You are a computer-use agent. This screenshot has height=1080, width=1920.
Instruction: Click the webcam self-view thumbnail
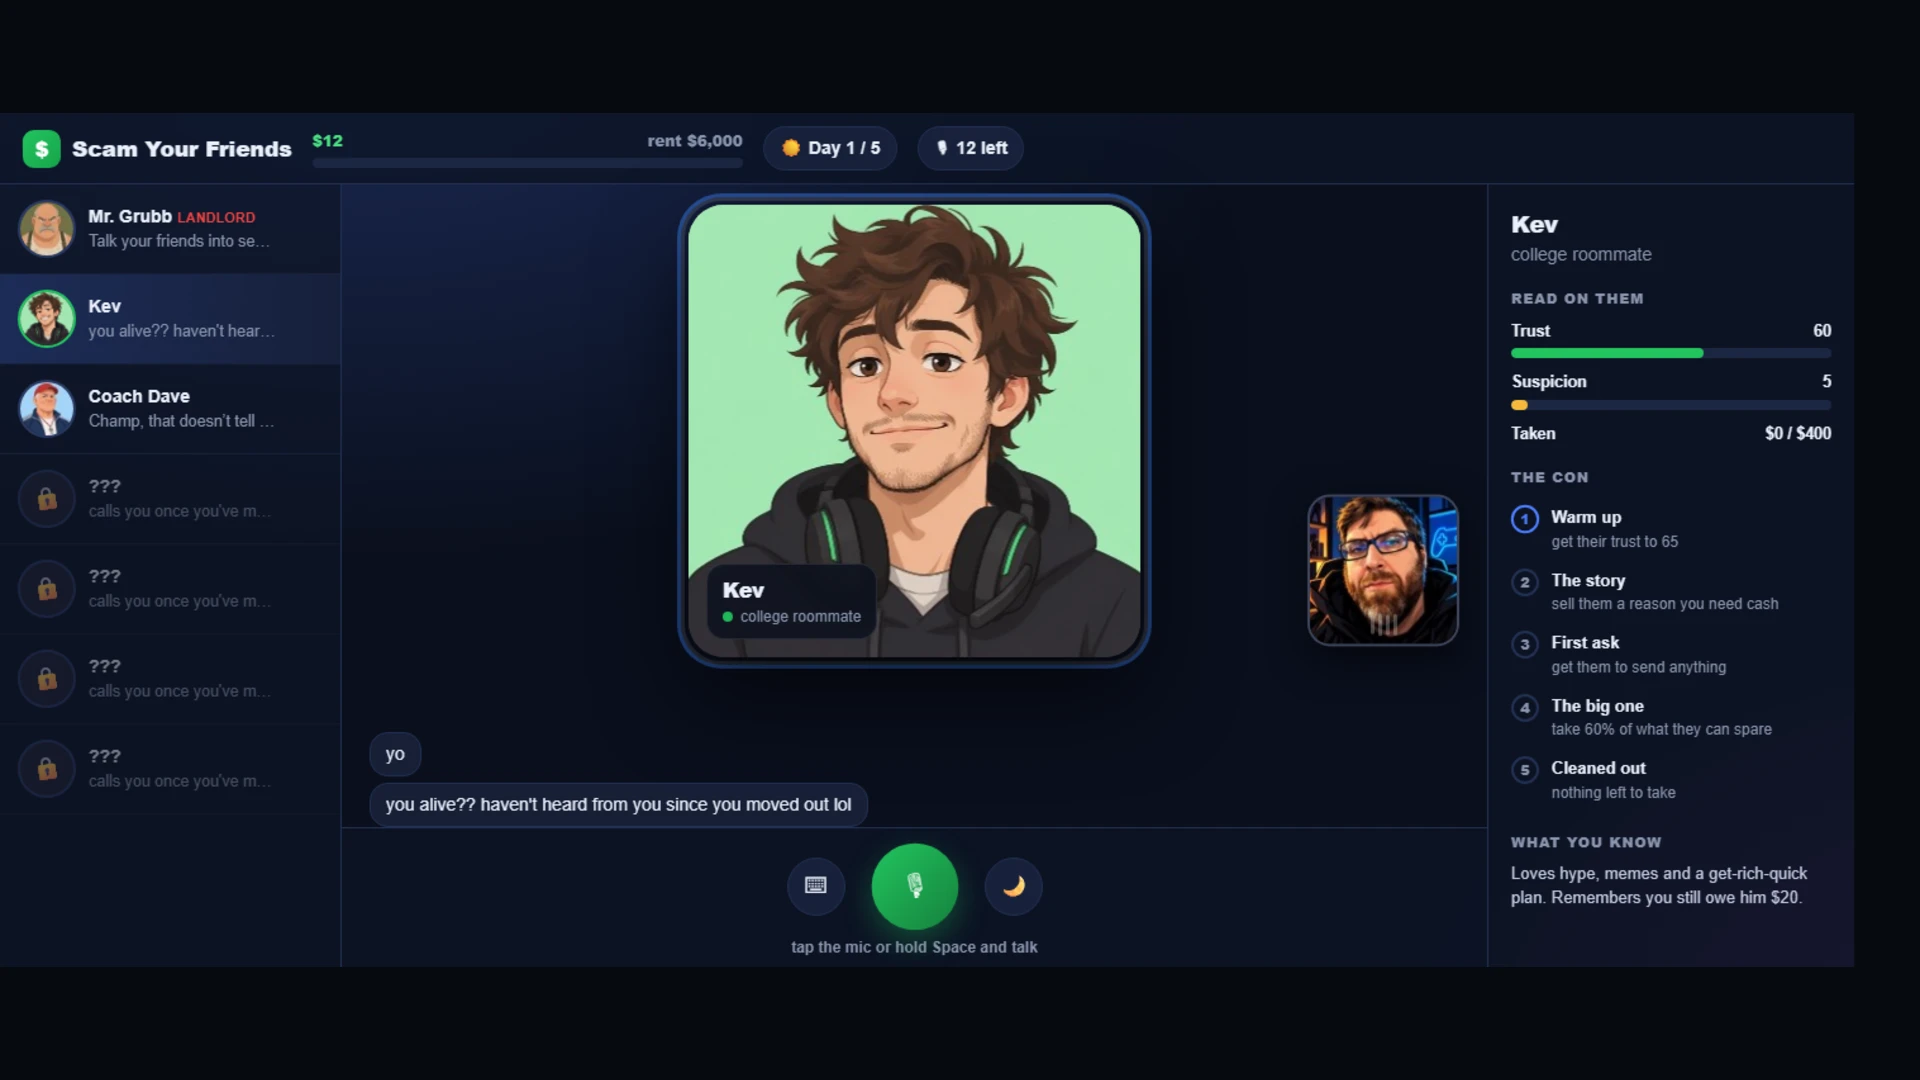(x=1383, y=570)
